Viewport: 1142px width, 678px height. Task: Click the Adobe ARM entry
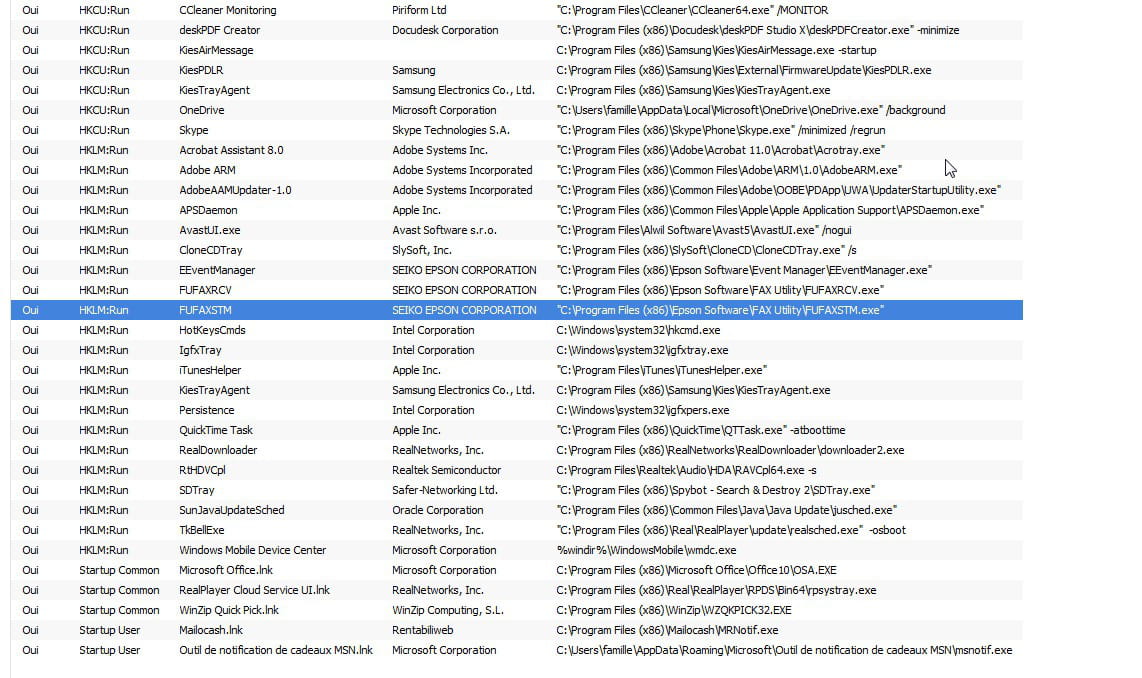coord(207,170)
